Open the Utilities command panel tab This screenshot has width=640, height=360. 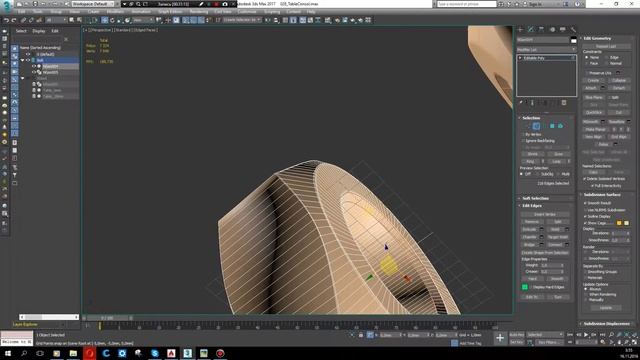point(573,29)
